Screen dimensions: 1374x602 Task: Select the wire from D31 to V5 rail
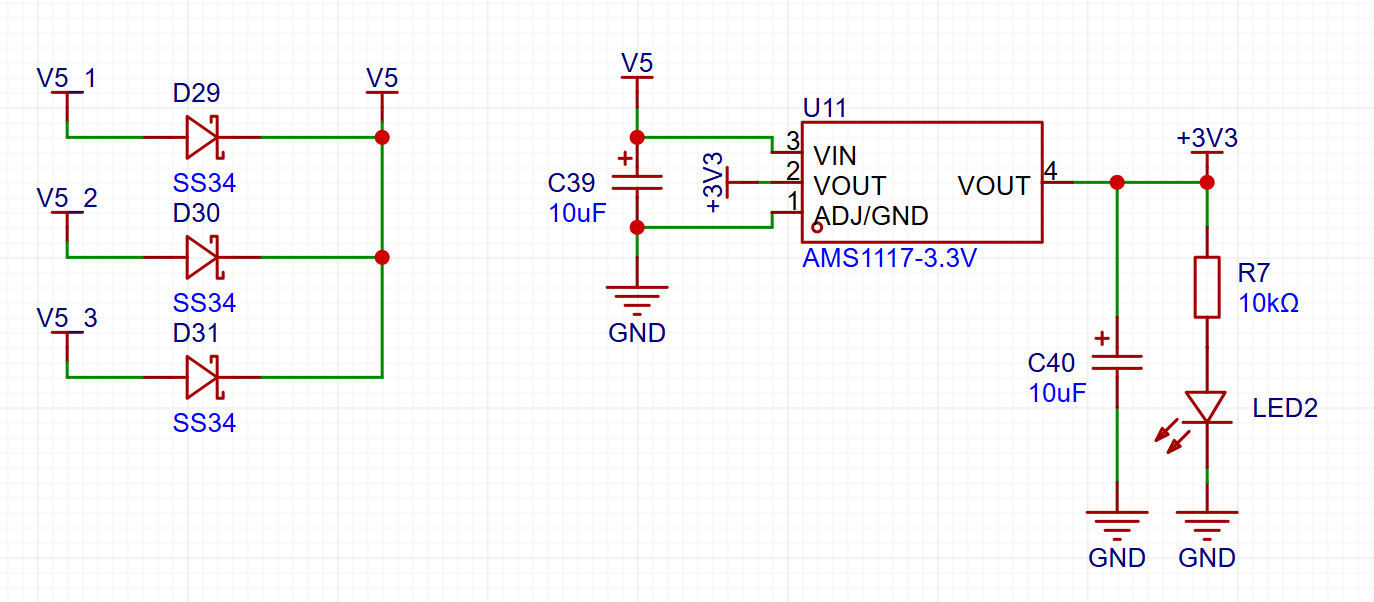[322, 377]
